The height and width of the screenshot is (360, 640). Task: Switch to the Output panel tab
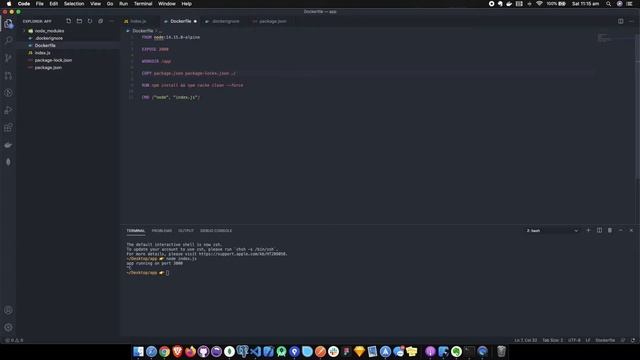coord(186,231)
